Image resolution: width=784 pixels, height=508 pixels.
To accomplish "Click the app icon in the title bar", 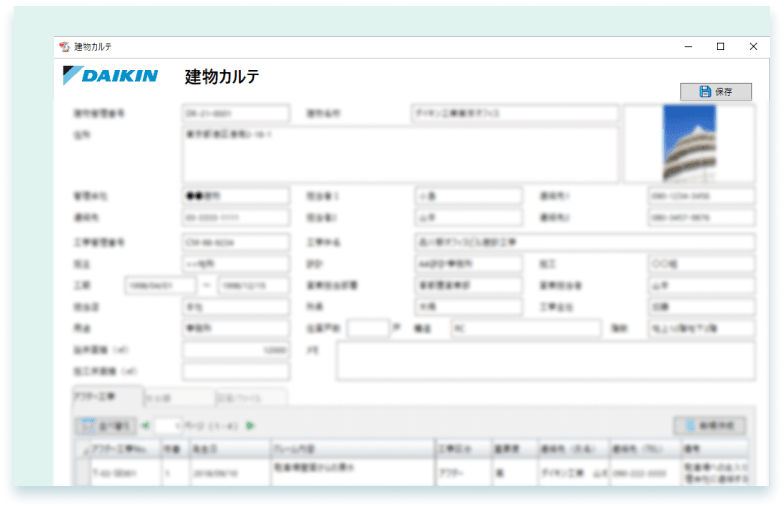I will tap(65, 47).
